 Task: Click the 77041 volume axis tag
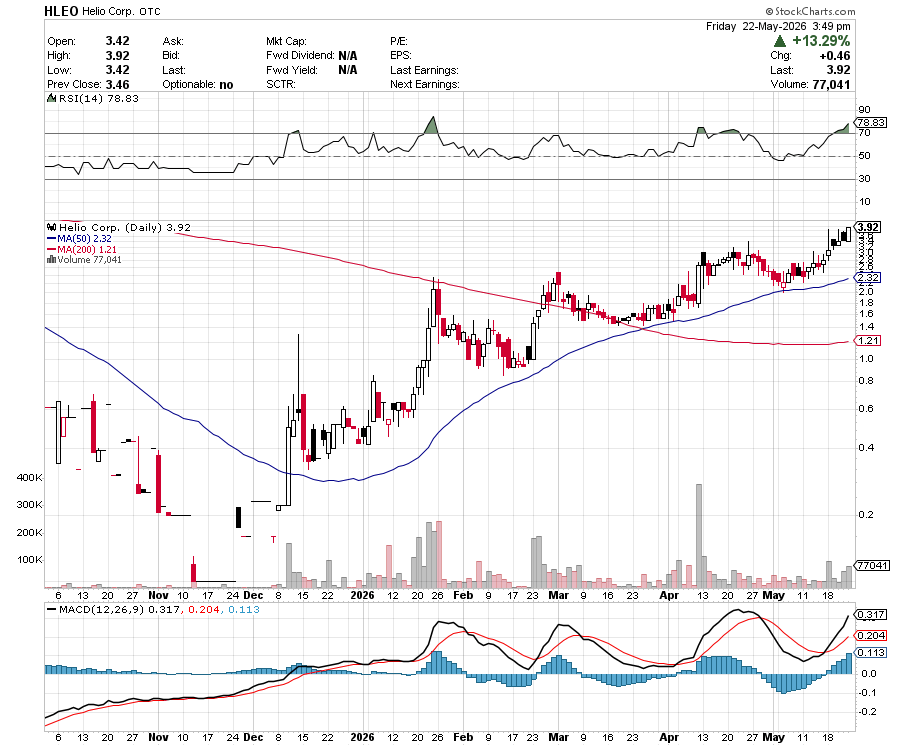(x=872, y=565)
